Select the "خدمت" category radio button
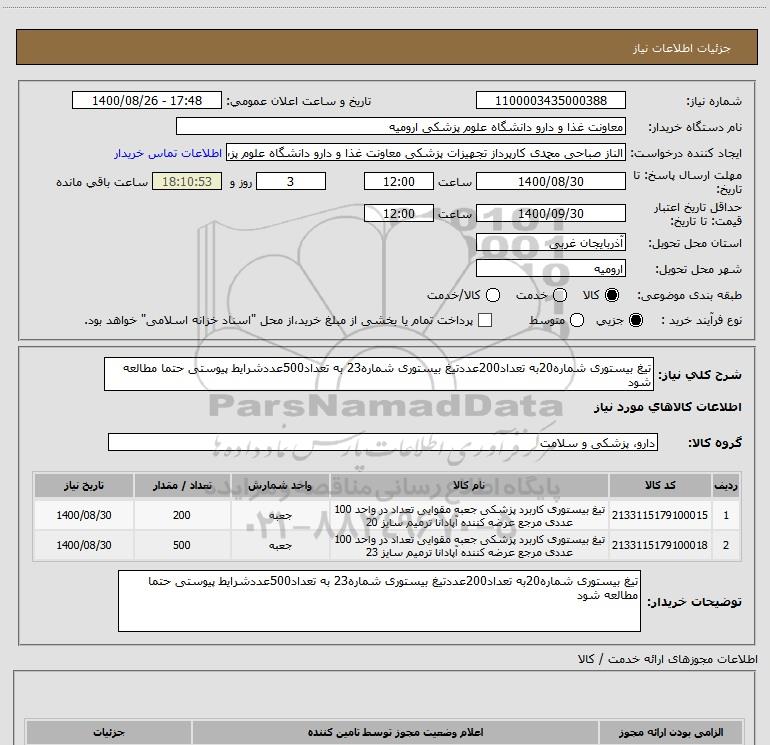 click(x=559, y=296)
